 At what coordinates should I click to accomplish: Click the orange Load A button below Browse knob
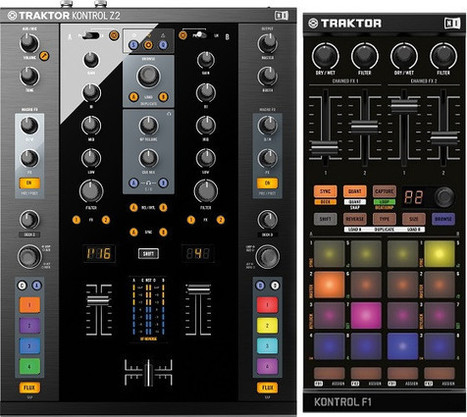coord(134,97)
